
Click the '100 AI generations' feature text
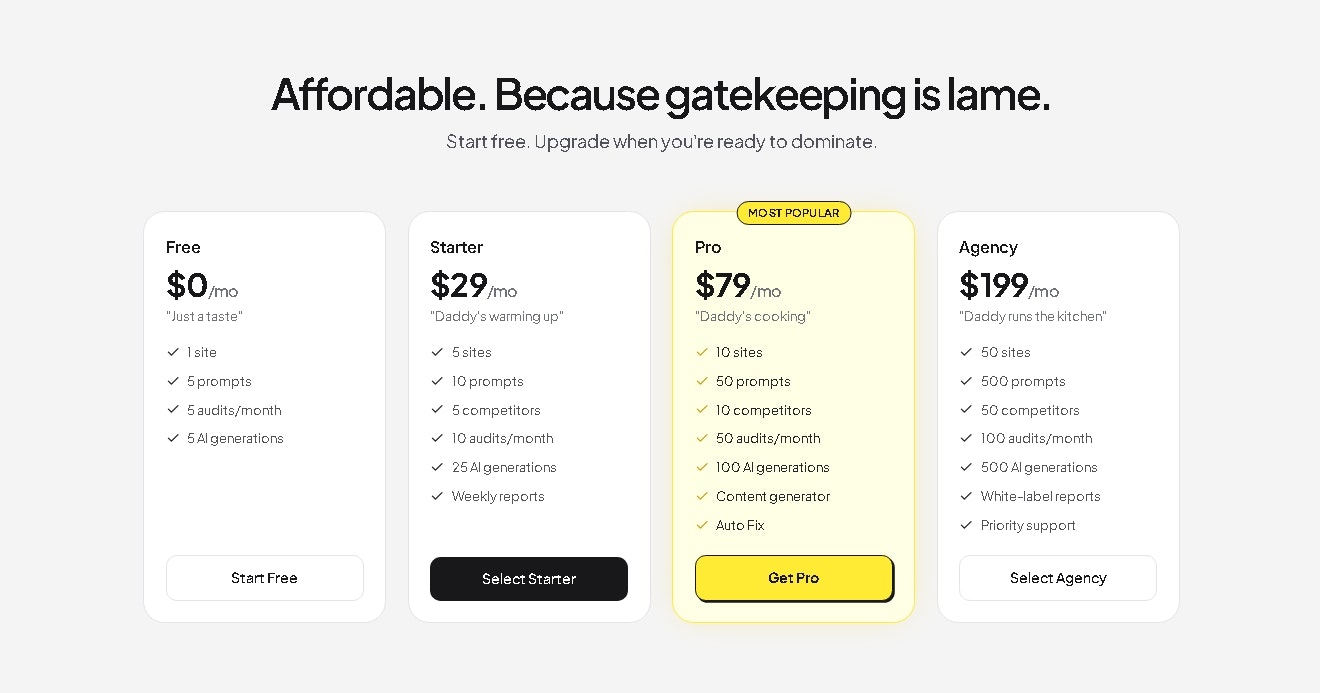773,467
